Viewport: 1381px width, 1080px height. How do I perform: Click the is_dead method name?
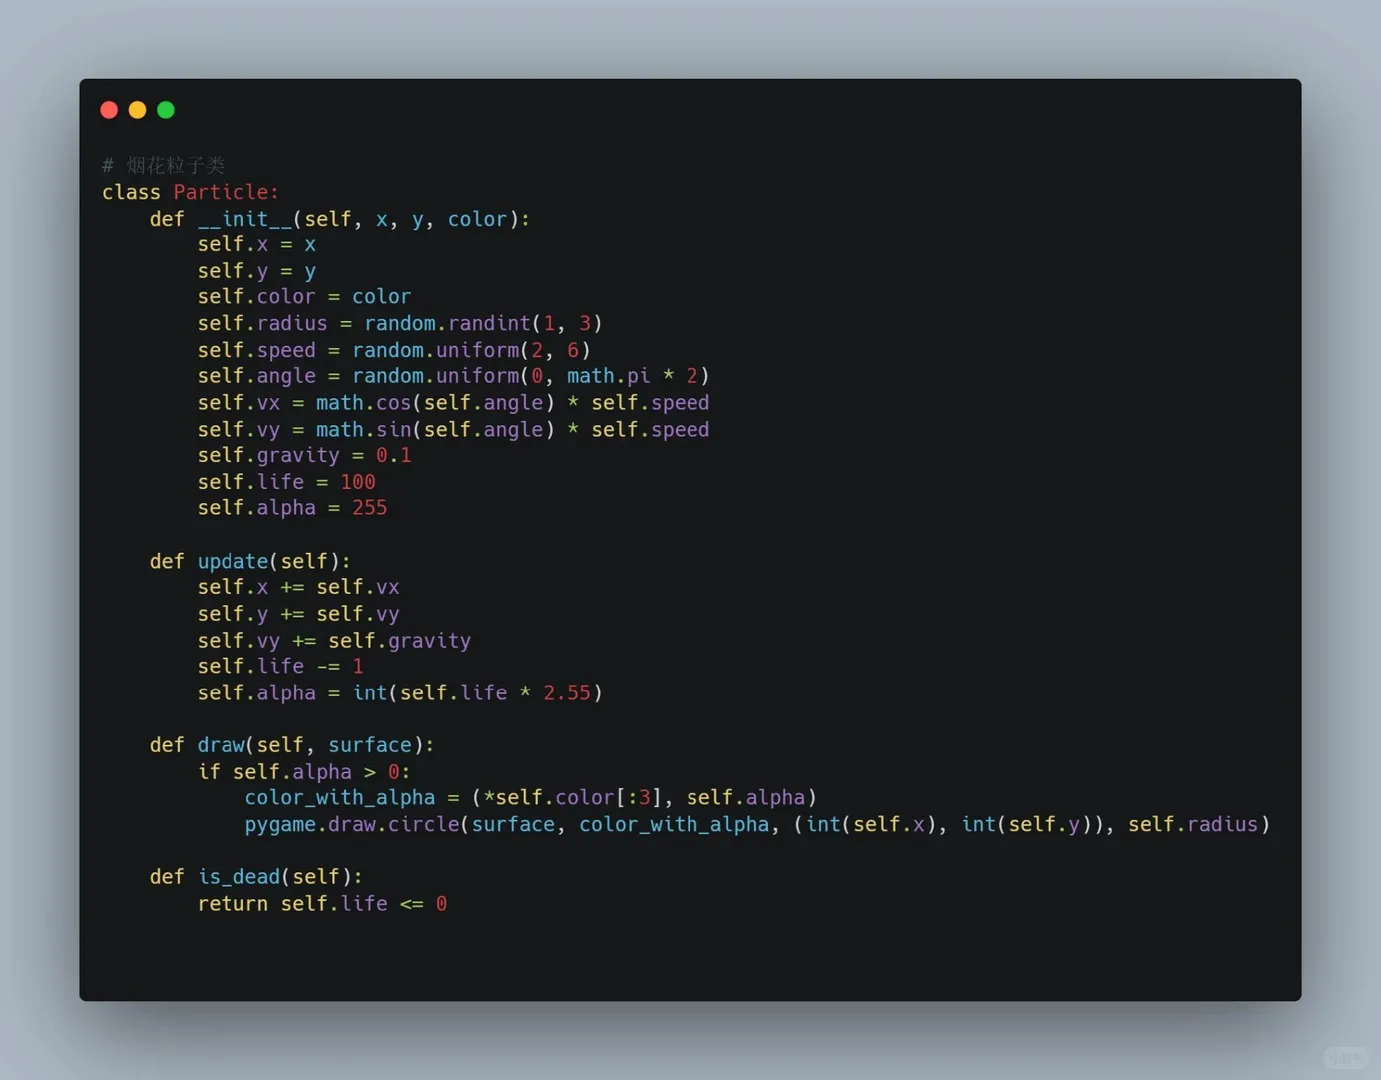pos(239,877)
